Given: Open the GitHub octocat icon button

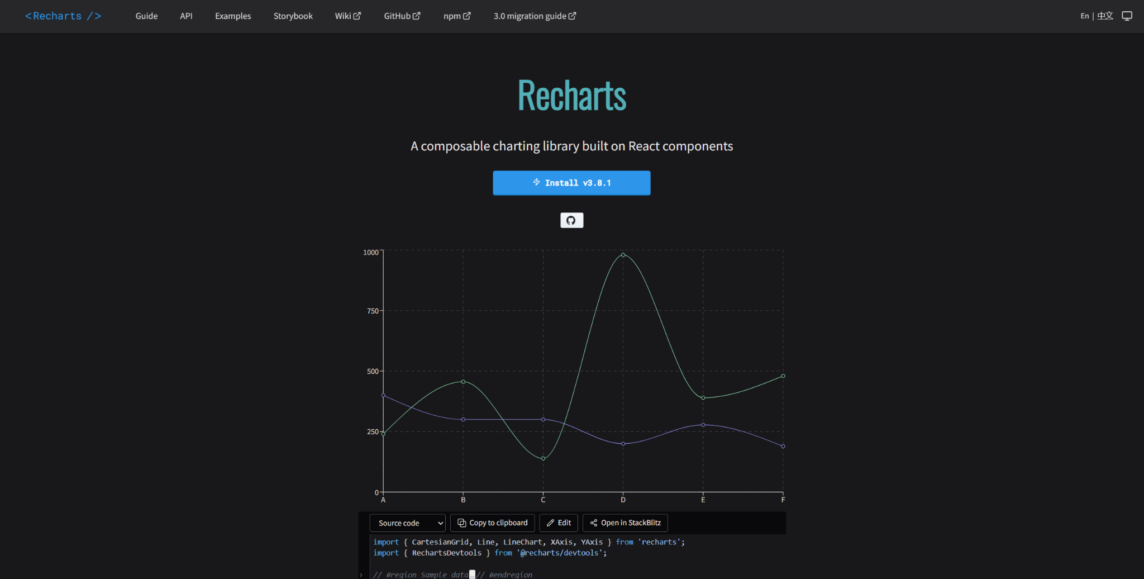Looking at the screenshot, I should point(571,220).
